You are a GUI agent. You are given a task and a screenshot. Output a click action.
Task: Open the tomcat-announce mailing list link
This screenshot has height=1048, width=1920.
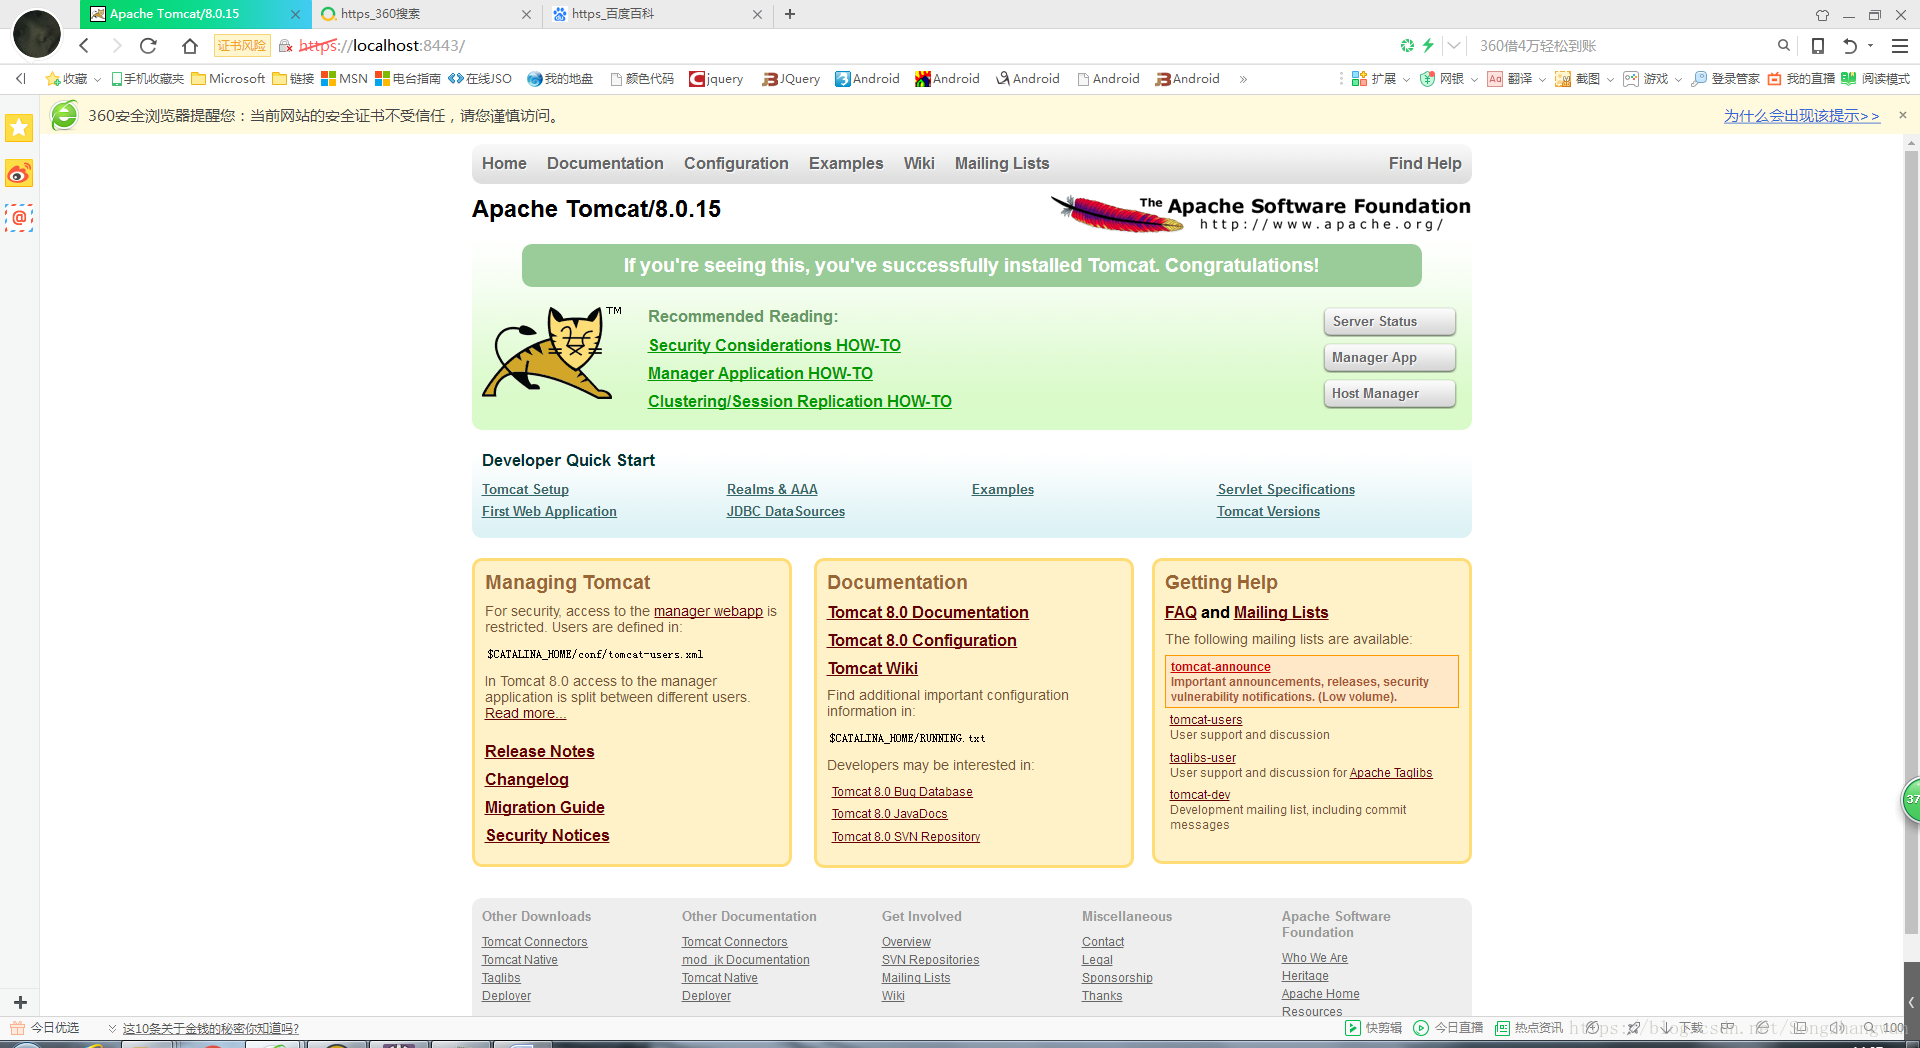[1221, 667]
